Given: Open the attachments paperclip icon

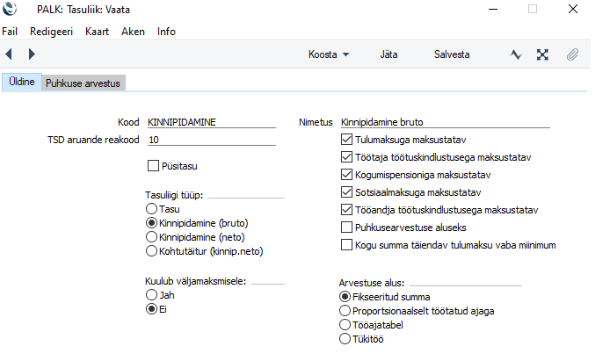Looking at the screenshot, I should 572,54.
